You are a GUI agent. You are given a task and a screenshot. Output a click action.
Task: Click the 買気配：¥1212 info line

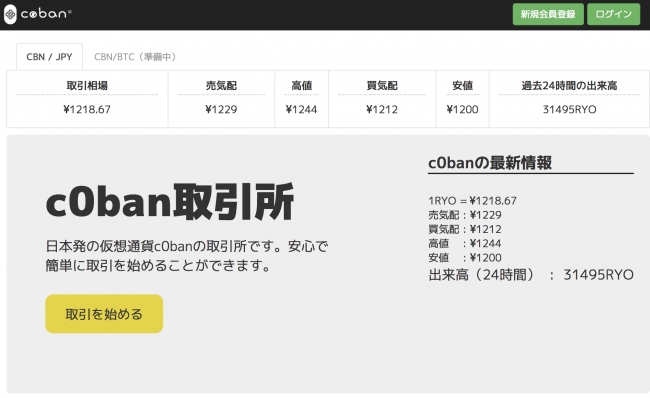click(x=465, y=229)
